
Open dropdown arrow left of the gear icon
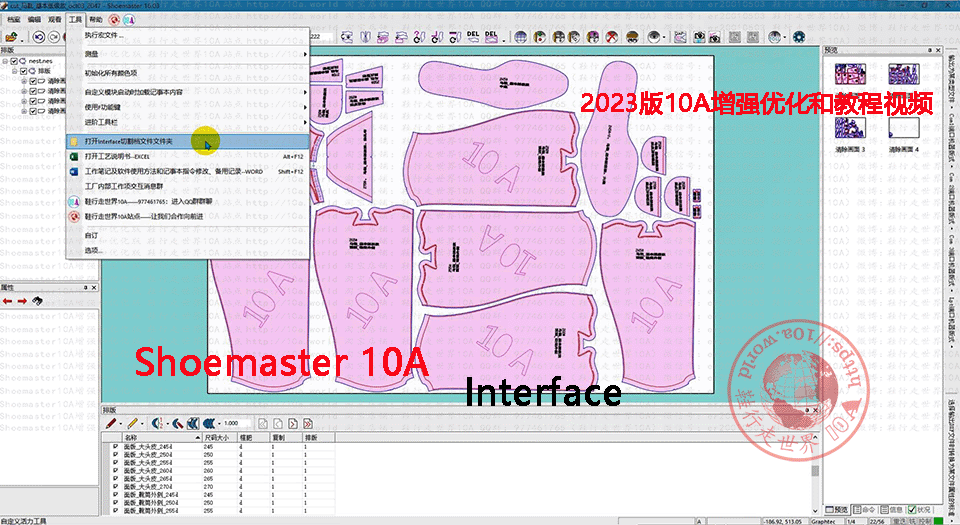click(x=785, y=38)
